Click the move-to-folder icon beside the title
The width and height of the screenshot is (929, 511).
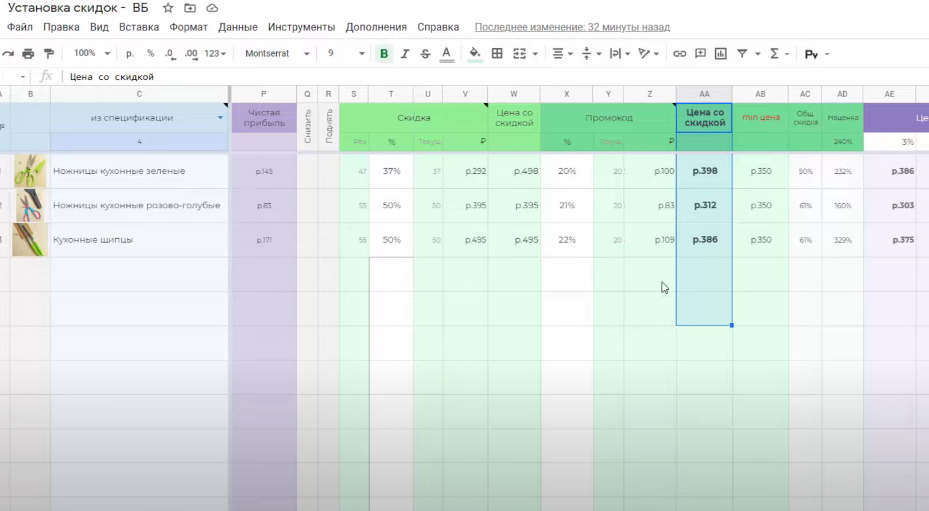pyautogui.click(x=190, y=8)
